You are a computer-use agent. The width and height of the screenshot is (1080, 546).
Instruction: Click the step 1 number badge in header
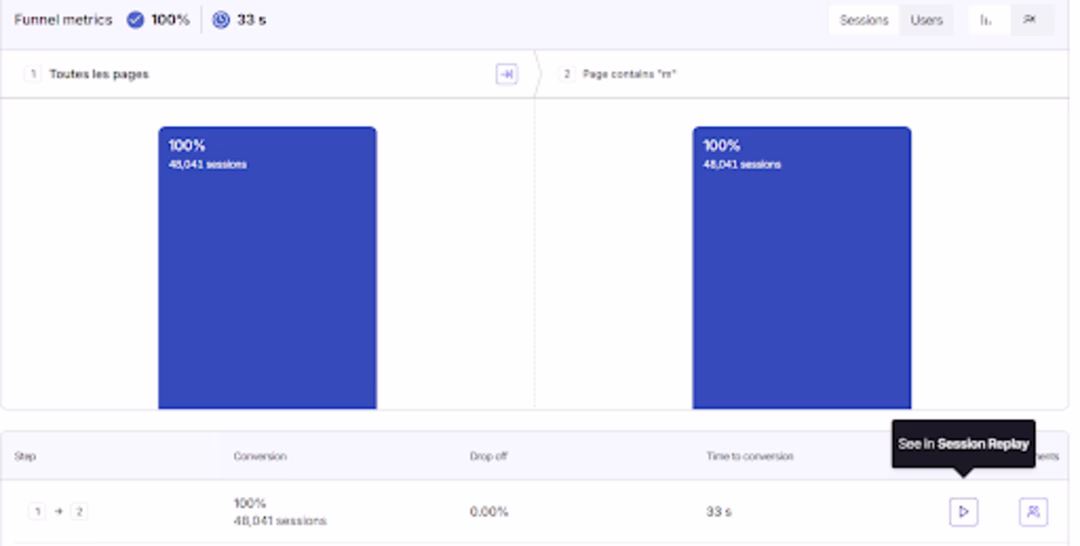[32, 74]
